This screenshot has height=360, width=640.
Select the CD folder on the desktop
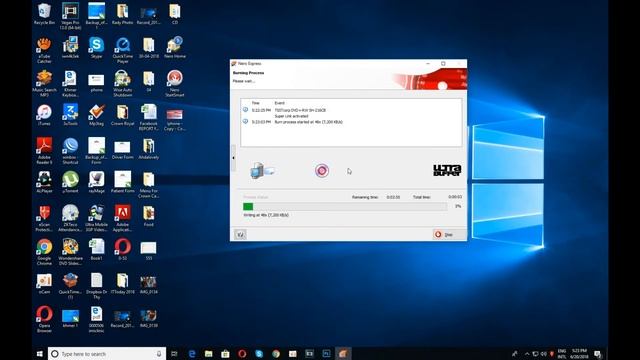coord(175,14)
